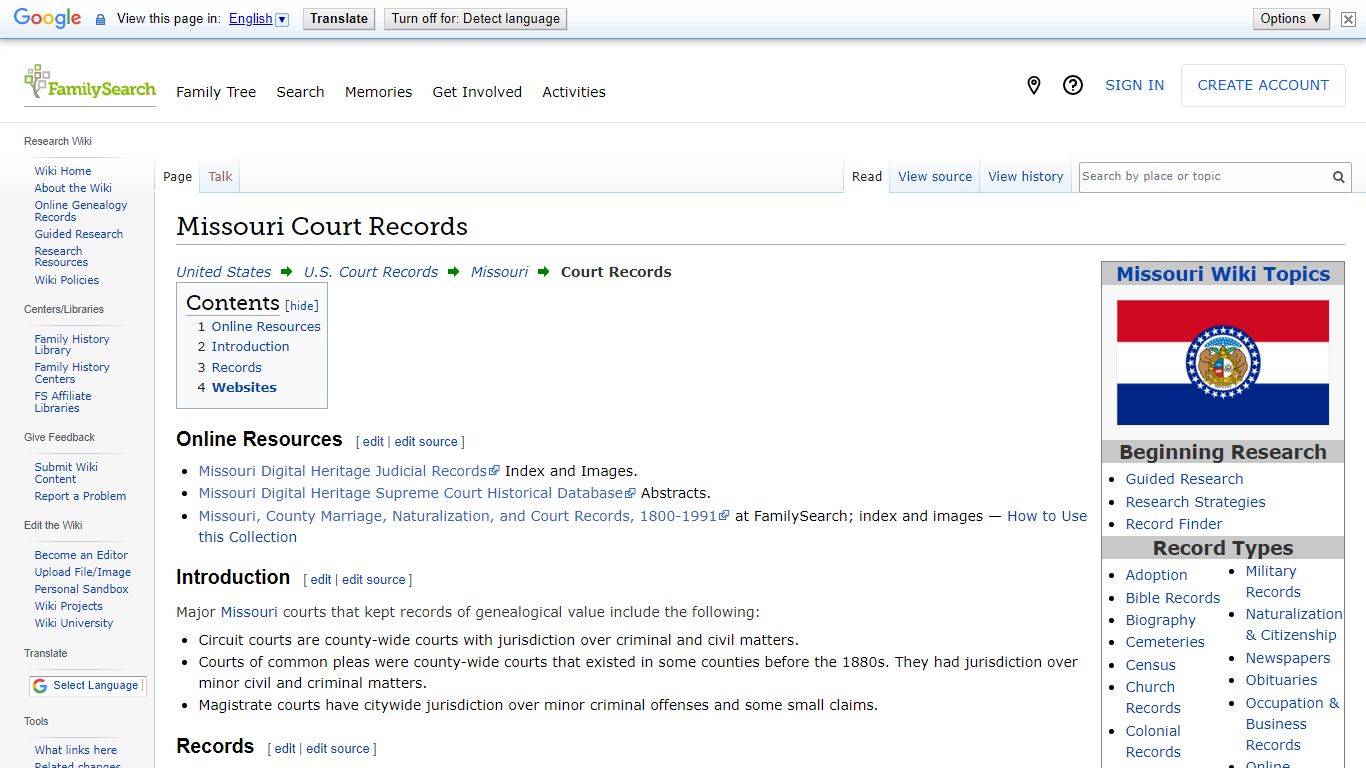Viewport: 1366px width, 768px height.
Task: Open Family History Centers link
Action: click(x=72, y=373)
